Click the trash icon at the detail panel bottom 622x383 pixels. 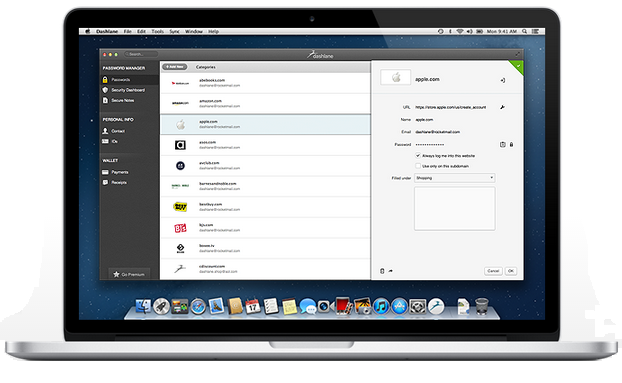382,271
